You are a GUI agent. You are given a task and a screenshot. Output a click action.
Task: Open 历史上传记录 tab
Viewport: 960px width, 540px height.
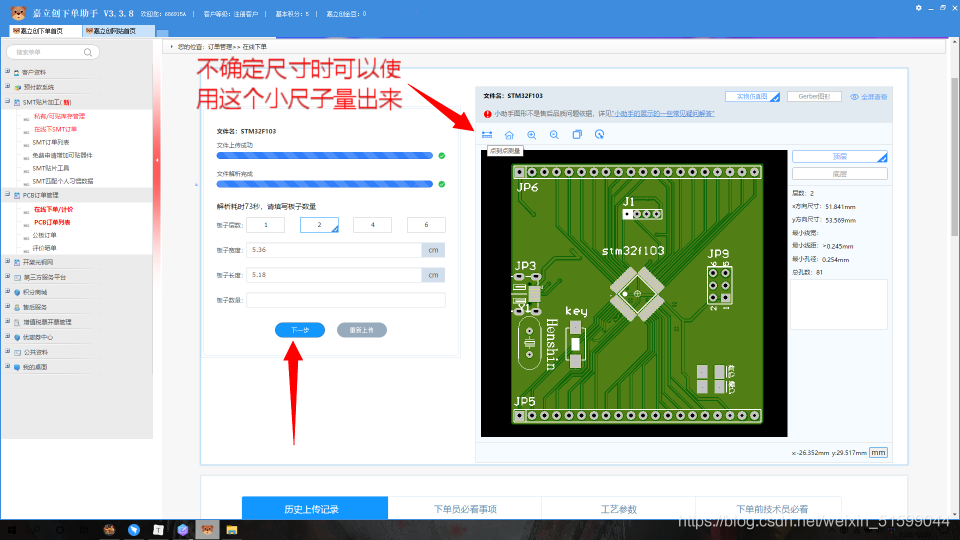tap(315, 509)
